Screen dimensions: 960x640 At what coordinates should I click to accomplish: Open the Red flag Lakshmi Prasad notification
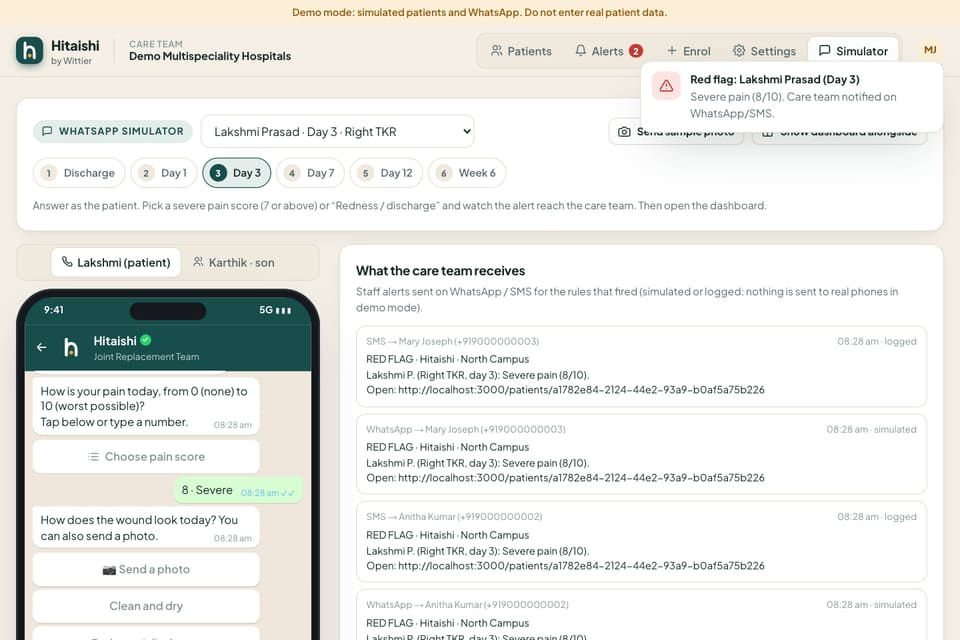coord(792,96)
